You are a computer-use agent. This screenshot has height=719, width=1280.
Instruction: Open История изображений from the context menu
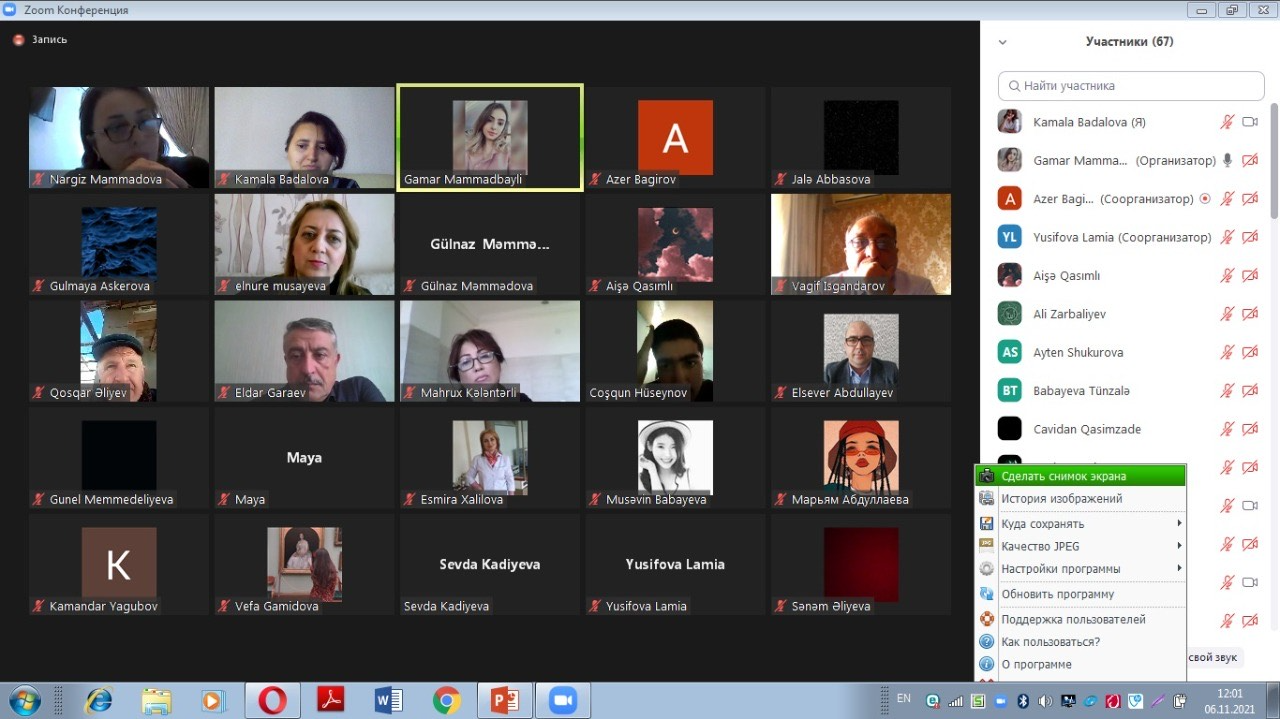click(1080, 498)
